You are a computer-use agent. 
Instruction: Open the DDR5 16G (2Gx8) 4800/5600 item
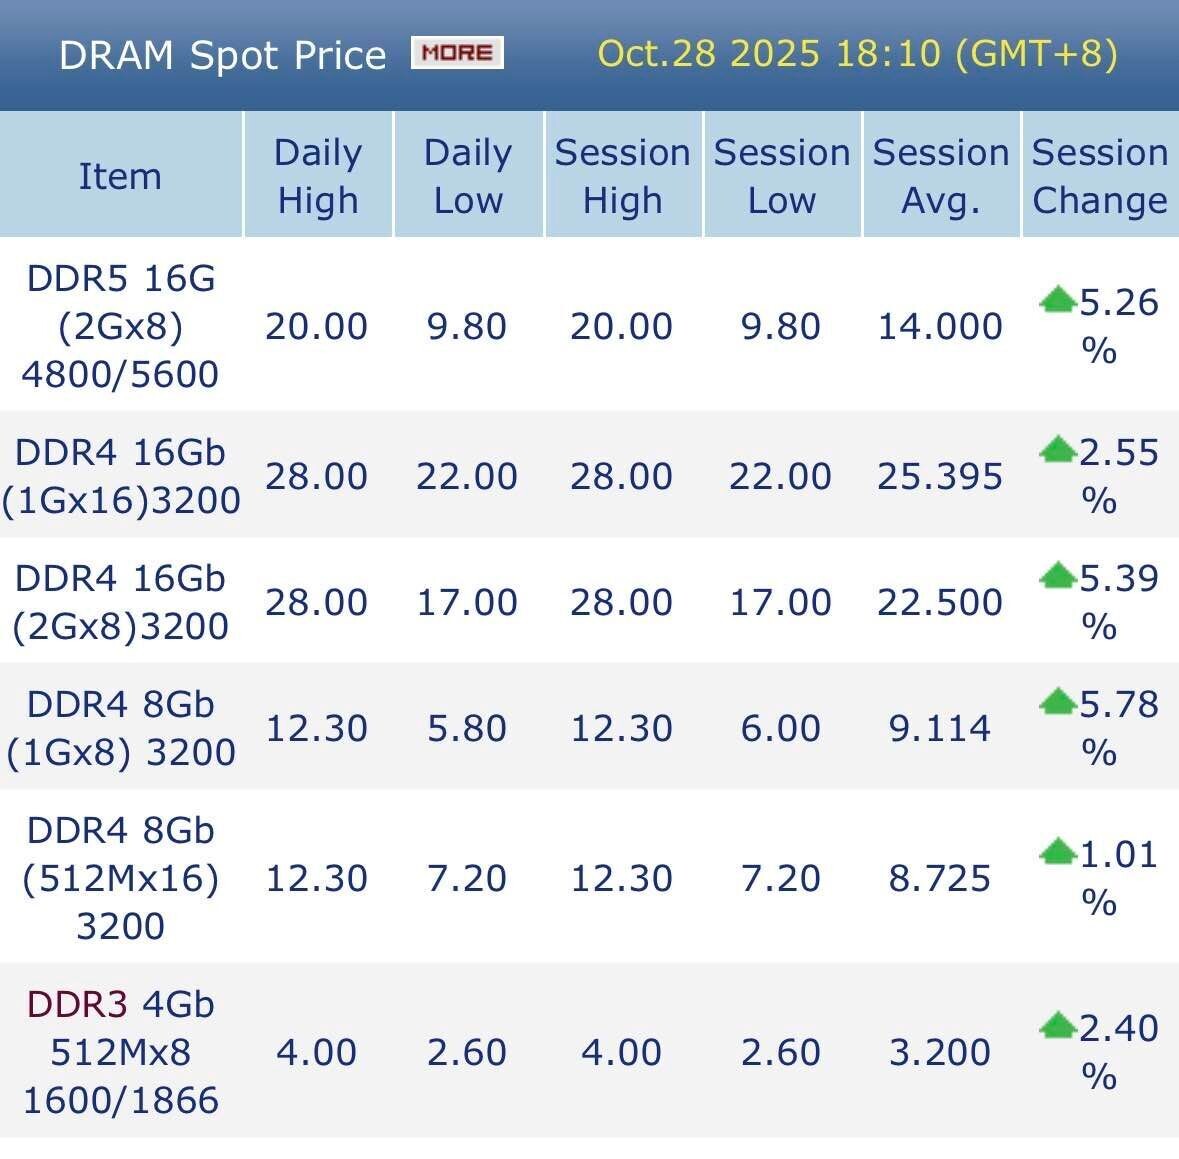pos(120,326)
